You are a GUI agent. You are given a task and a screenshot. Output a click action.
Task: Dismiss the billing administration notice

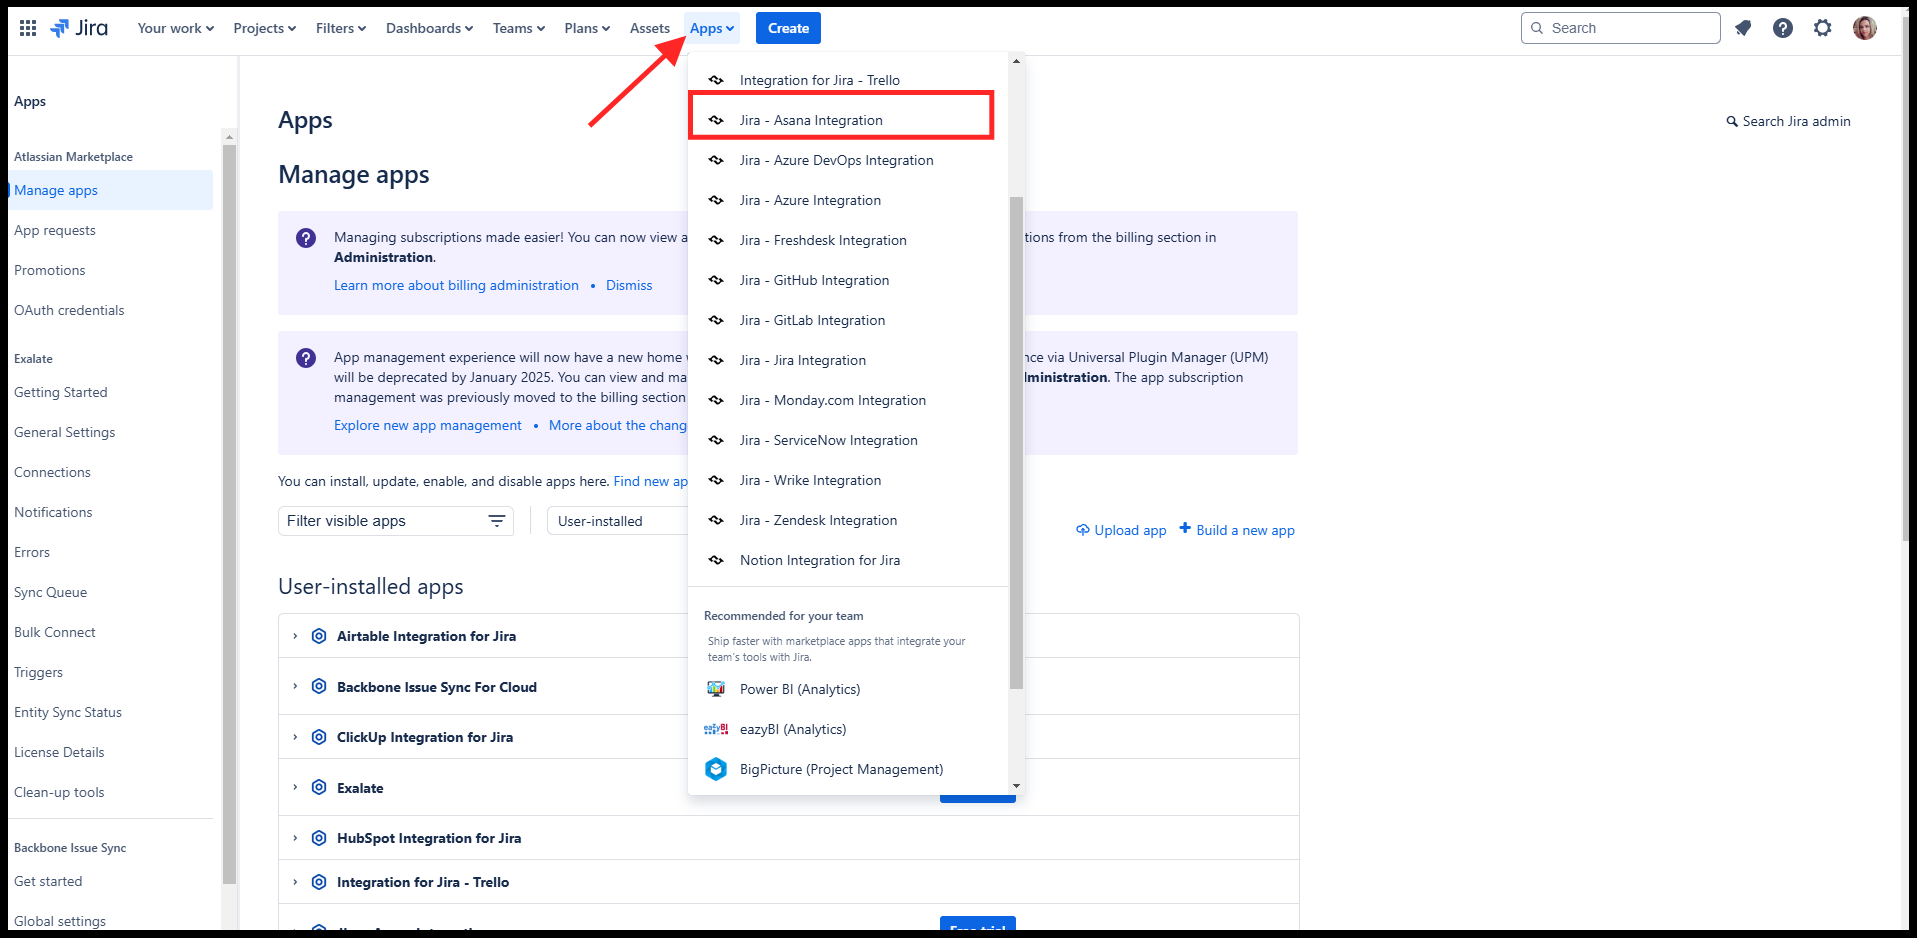click(x=629, y=285)
